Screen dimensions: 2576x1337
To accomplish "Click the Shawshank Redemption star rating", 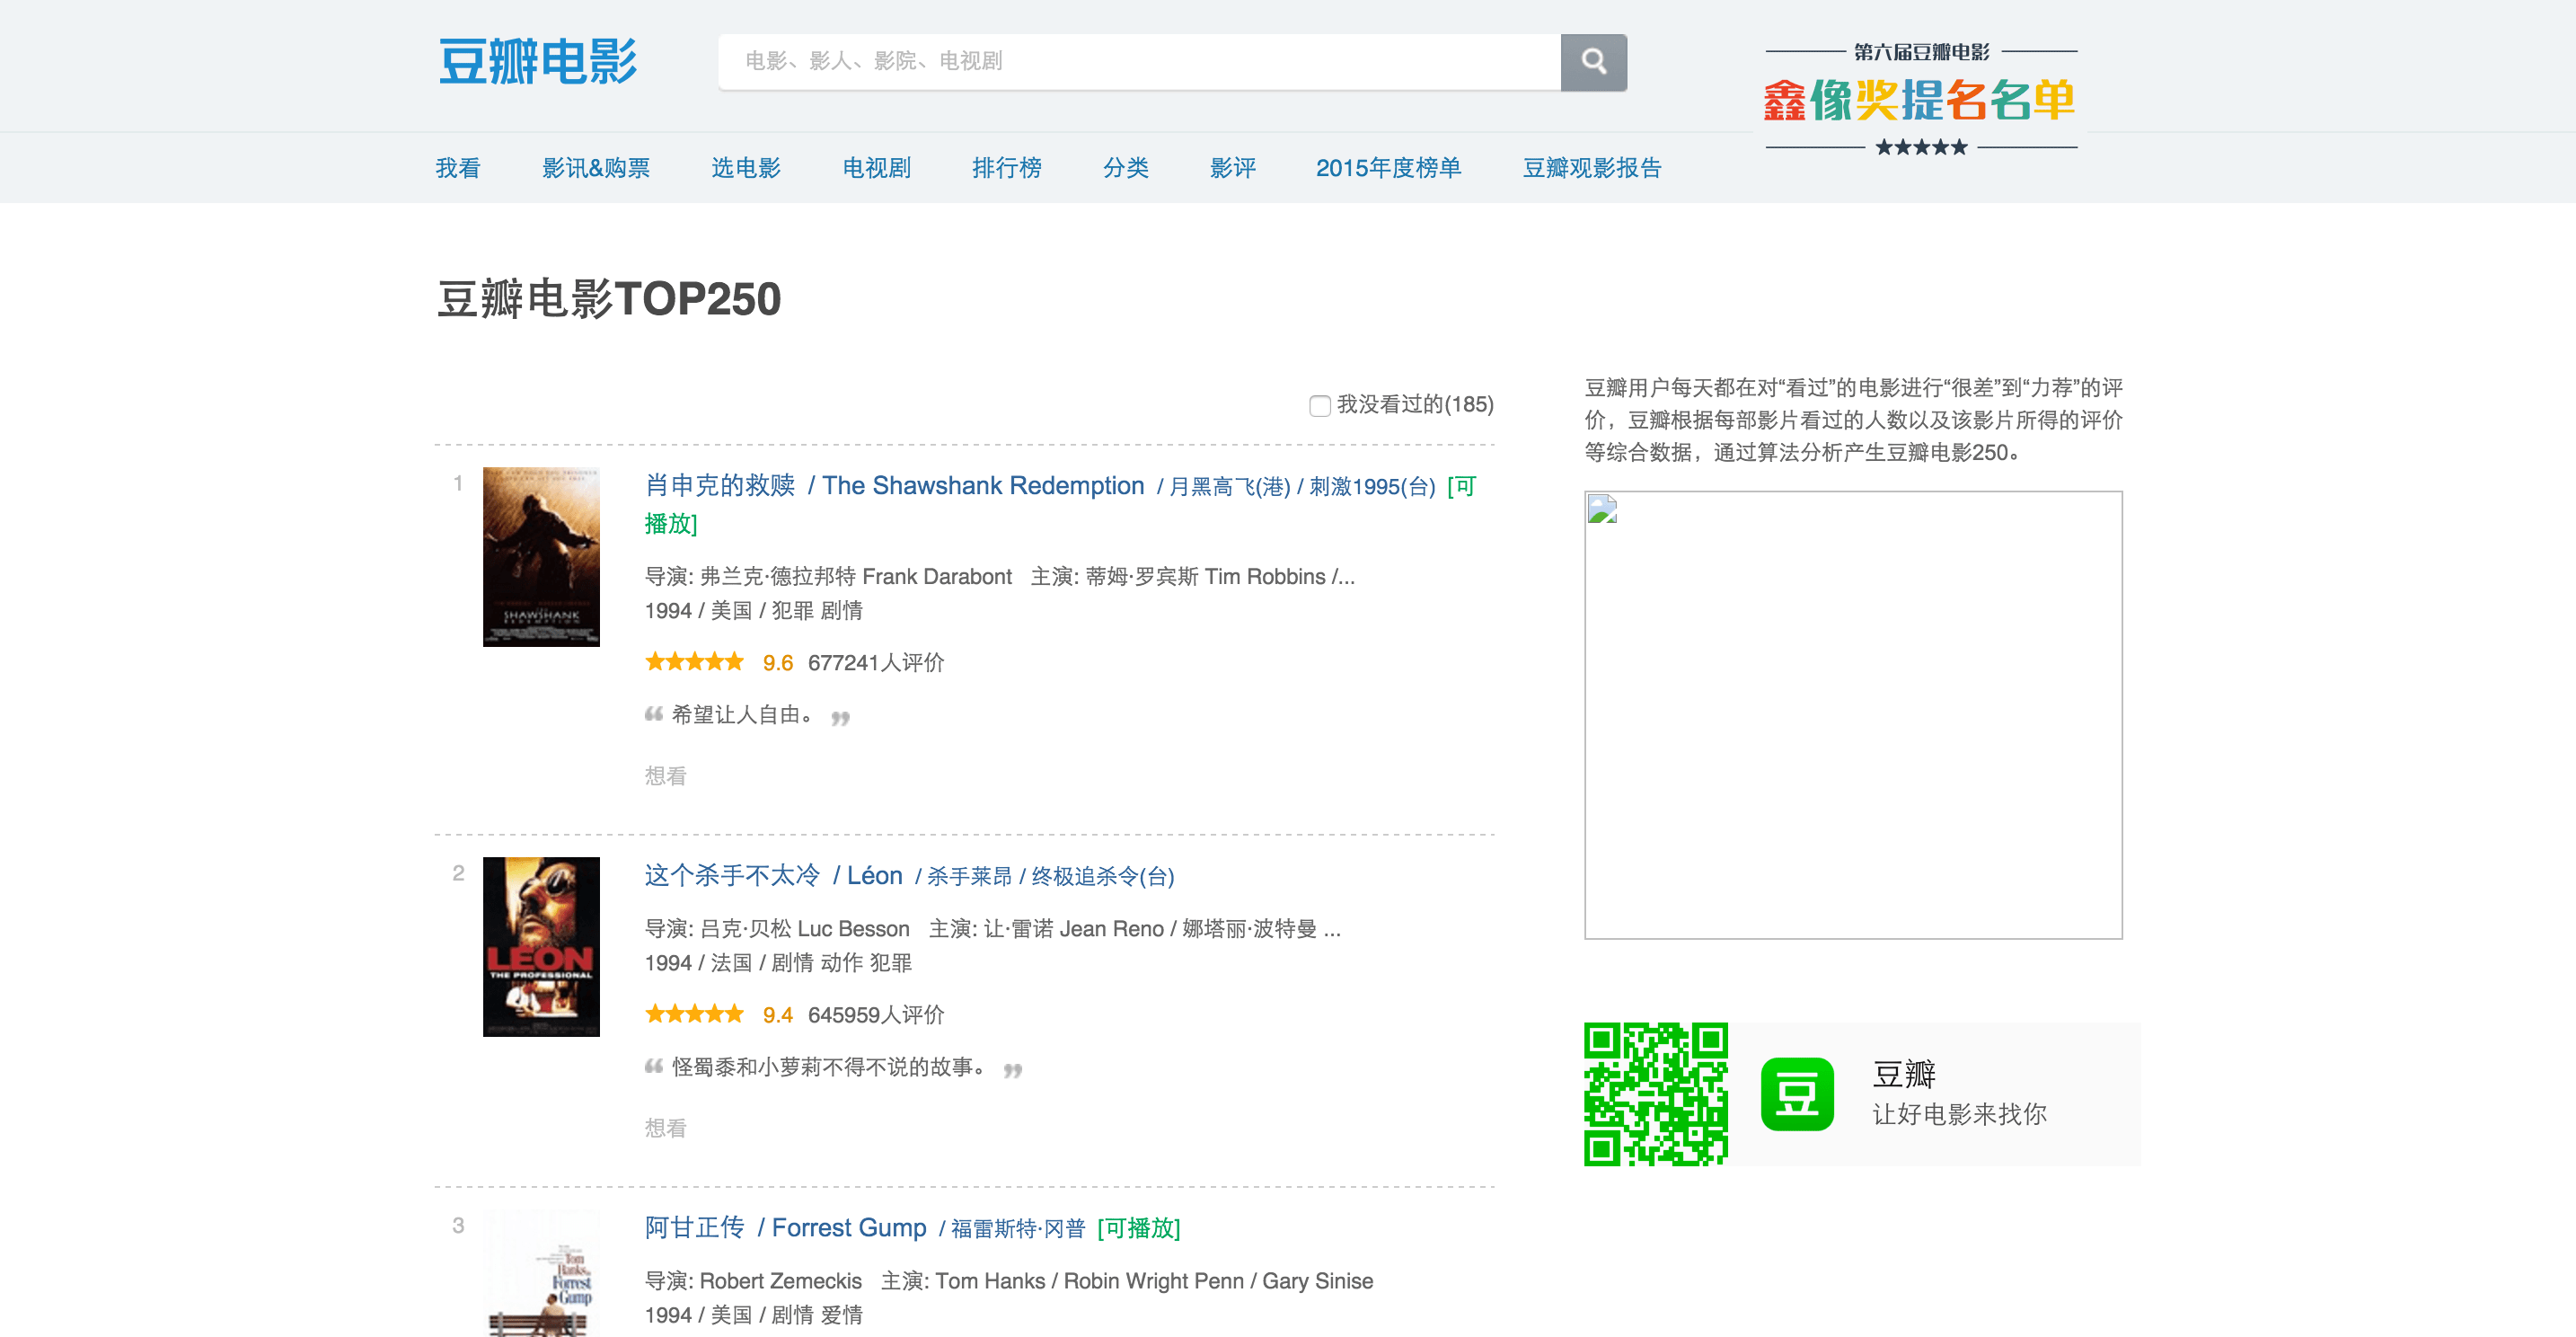I will pos(694,662).
